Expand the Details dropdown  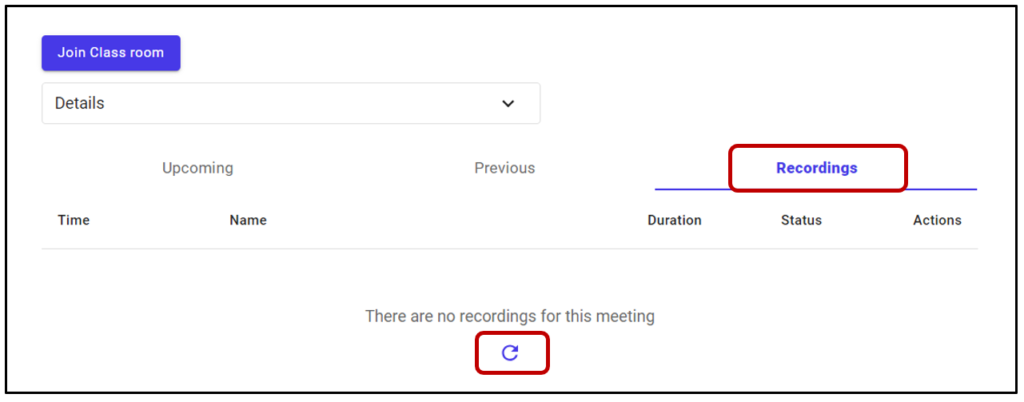tap(290, 103)
